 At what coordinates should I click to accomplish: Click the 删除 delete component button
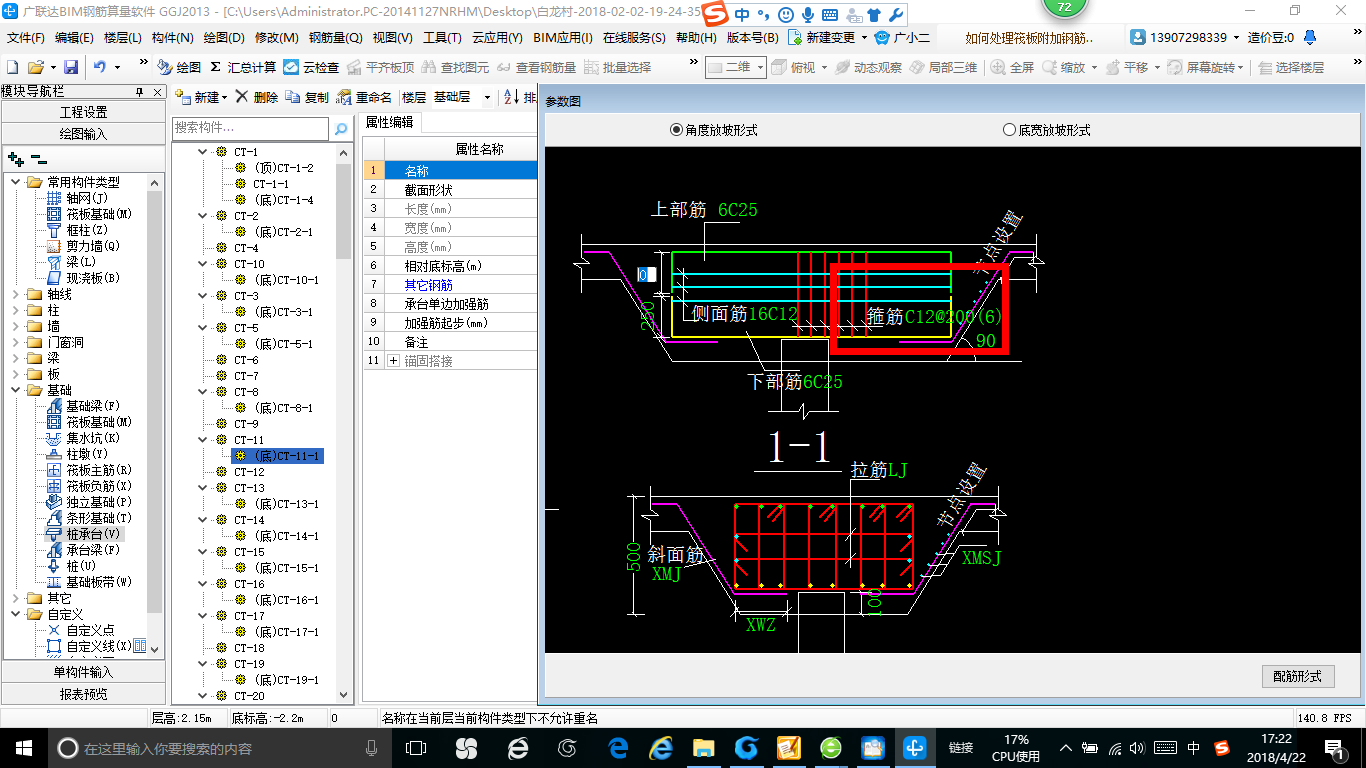pyautogui.click(x=257, y=98)
